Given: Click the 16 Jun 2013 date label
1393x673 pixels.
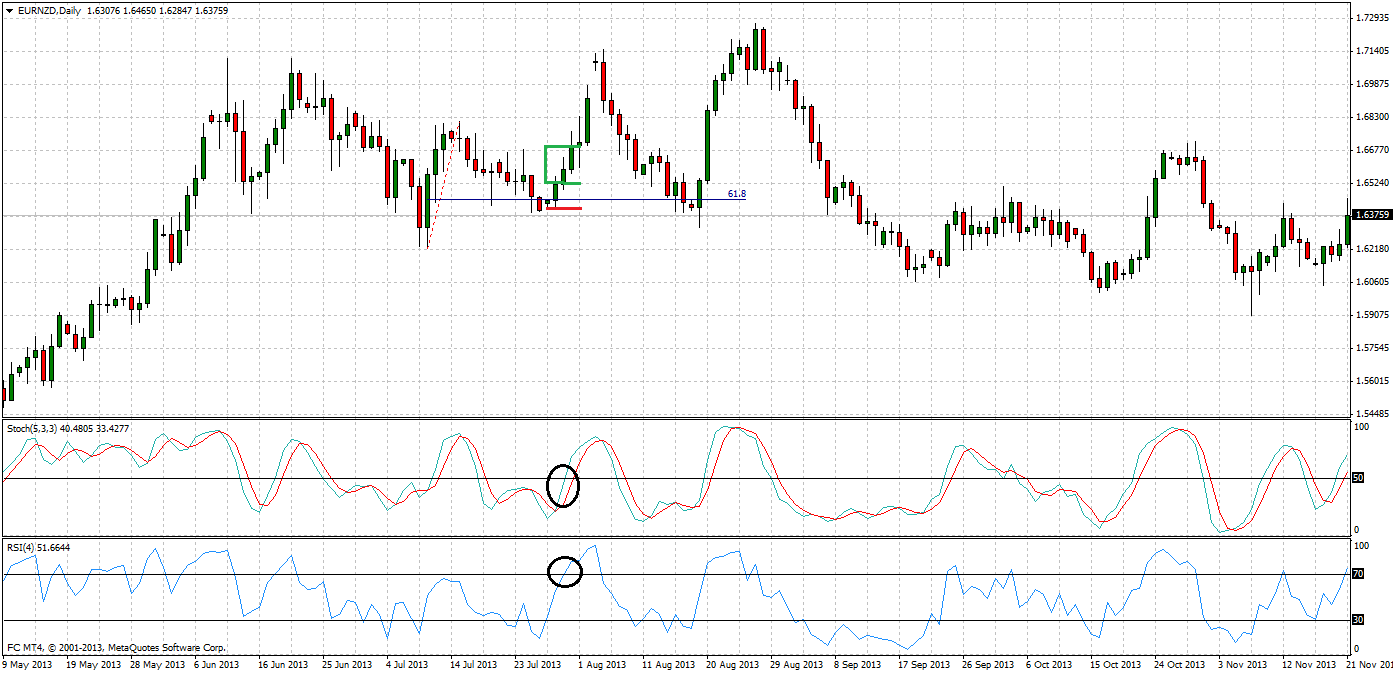Looking at the screenshot, I should click(x=284, y=664).
